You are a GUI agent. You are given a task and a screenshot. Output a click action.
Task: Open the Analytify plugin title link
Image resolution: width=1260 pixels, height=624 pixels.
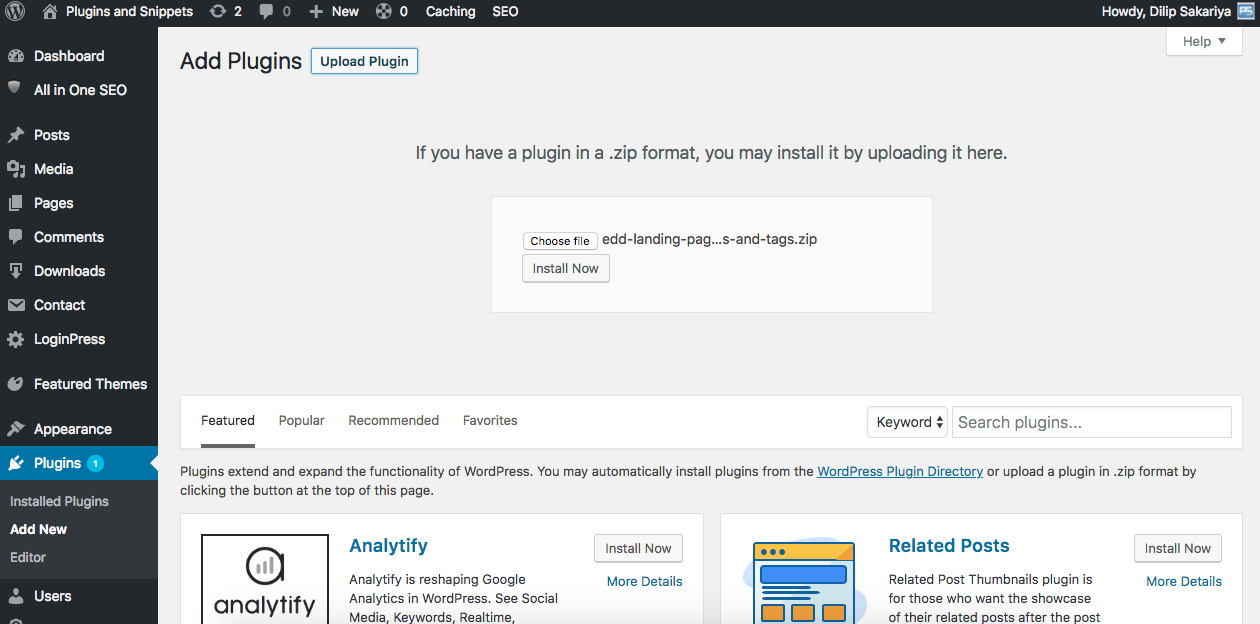point(388,546)
